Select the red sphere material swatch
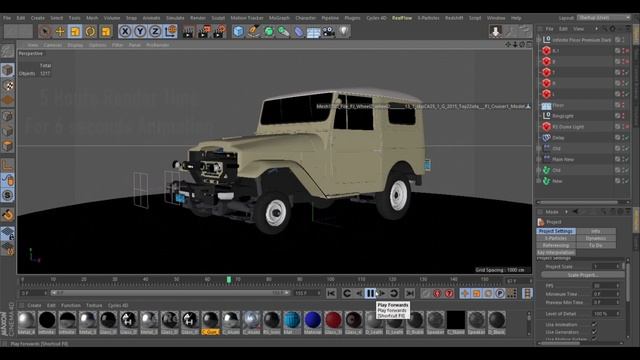This screenshot has height=360, width=640. pyautogui.click(x=333, y=320)
